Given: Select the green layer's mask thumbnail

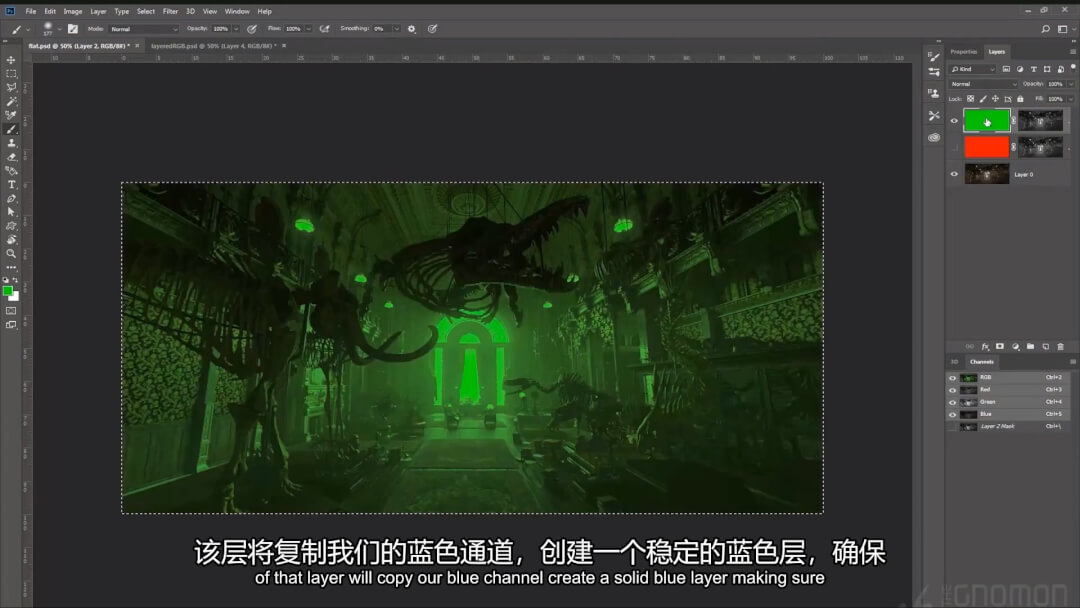Looking at the screenshot, I should coord(1040,120).
